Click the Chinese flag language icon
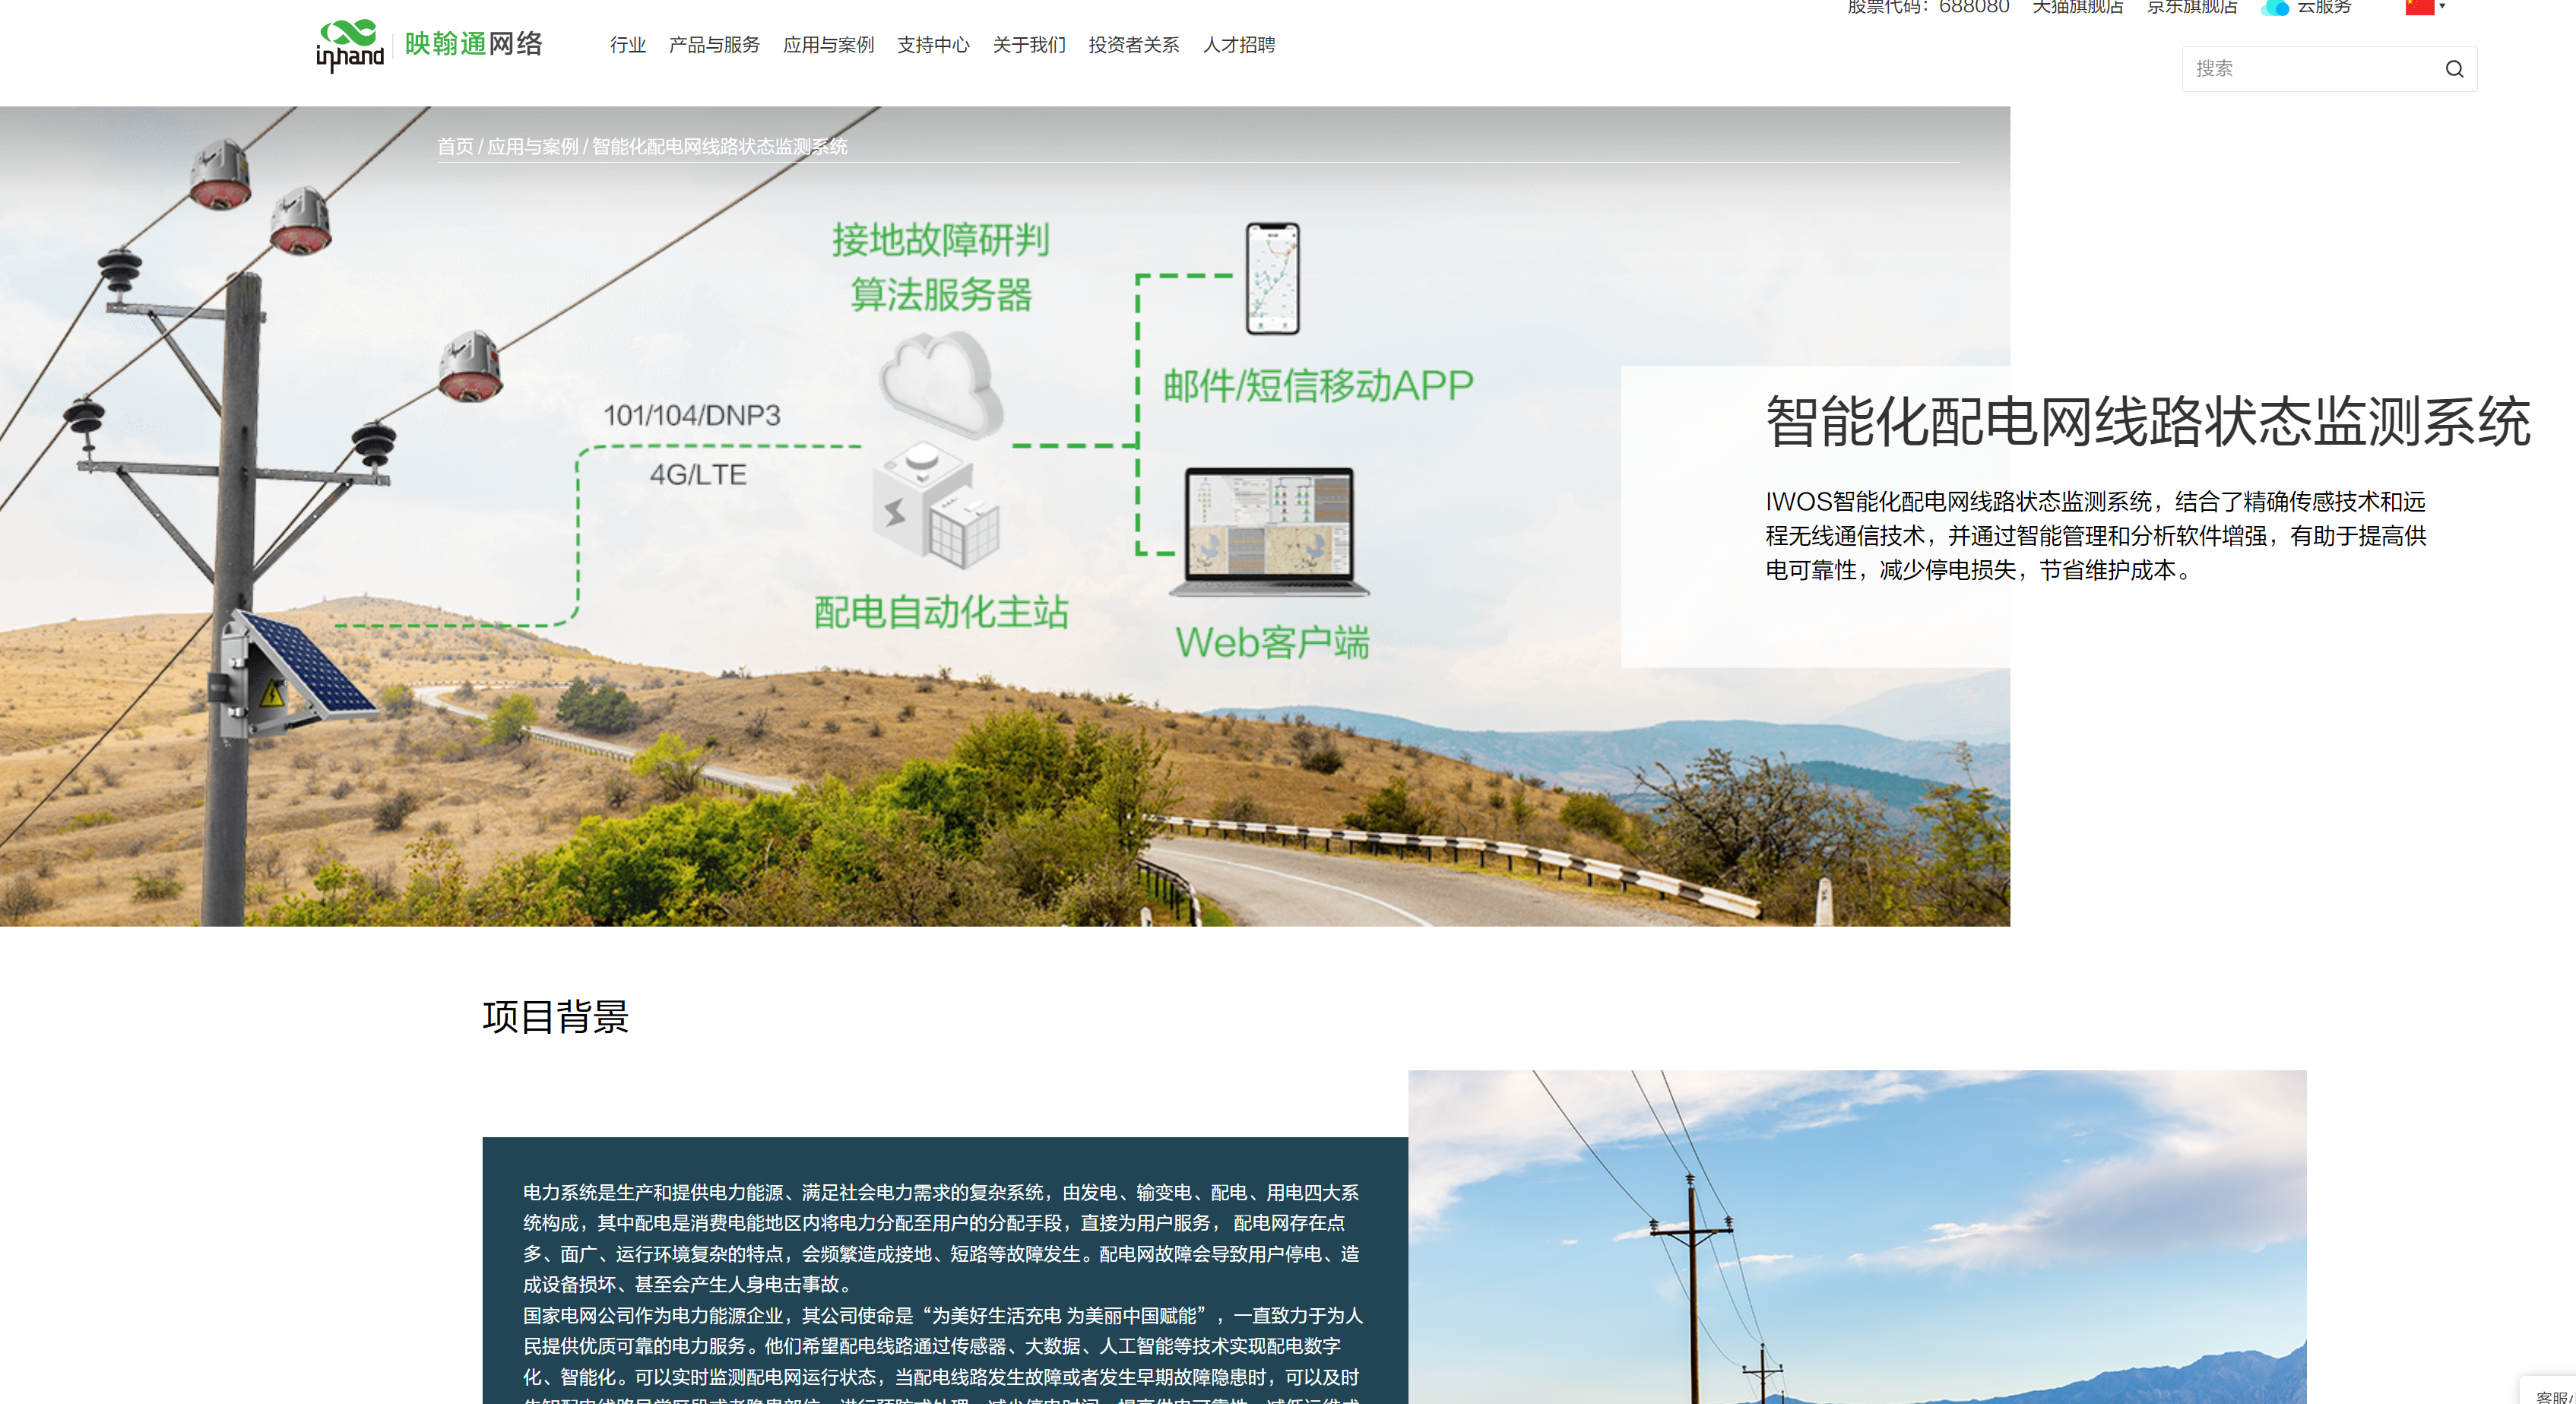This screenshot has height=1404, width=2576. point(2418,7)
